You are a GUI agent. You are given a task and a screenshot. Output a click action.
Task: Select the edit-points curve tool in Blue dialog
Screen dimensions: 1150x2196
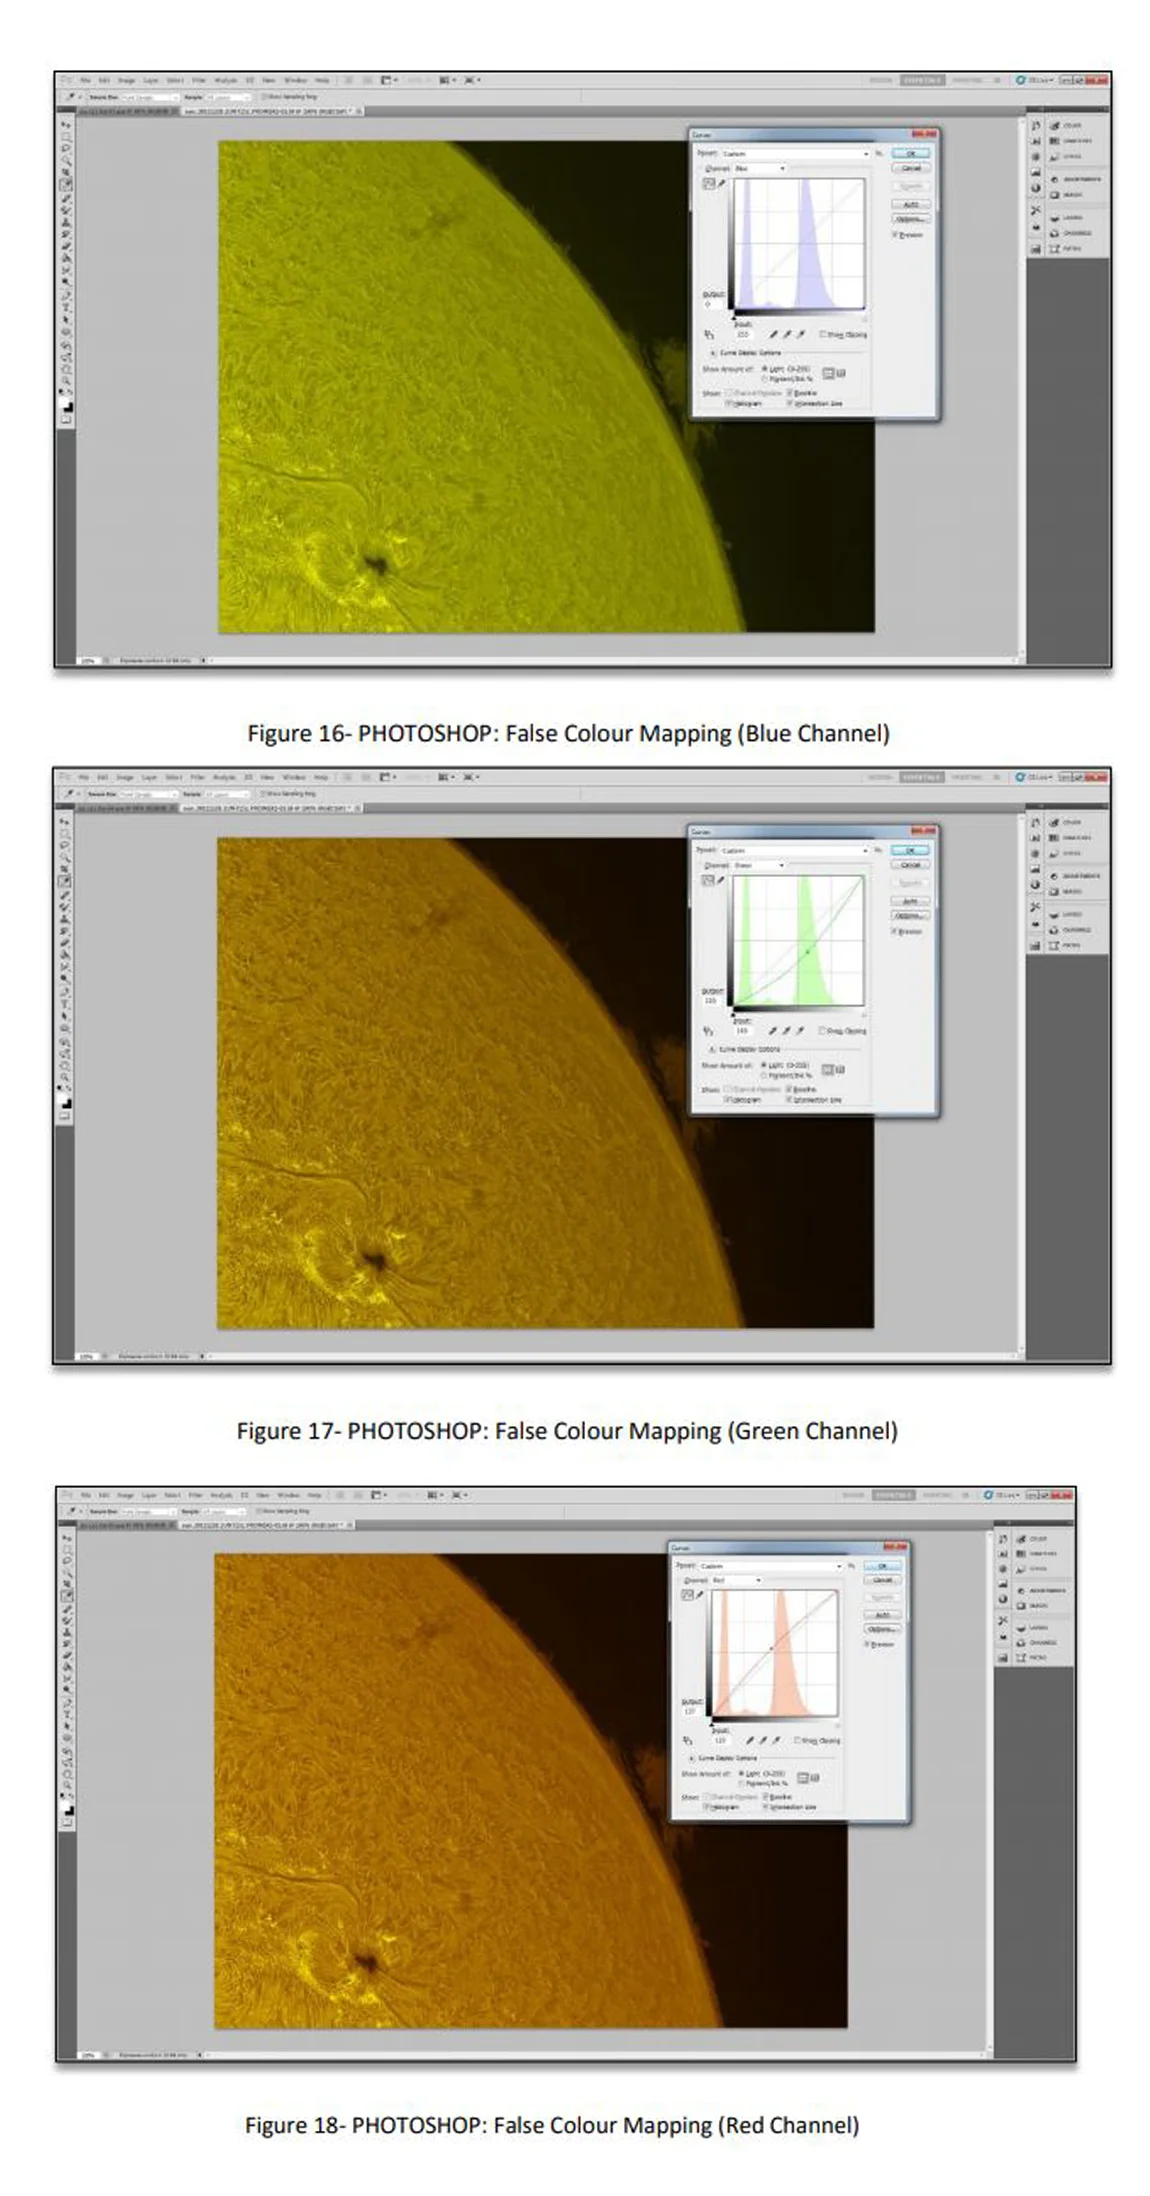click(709, 184)
